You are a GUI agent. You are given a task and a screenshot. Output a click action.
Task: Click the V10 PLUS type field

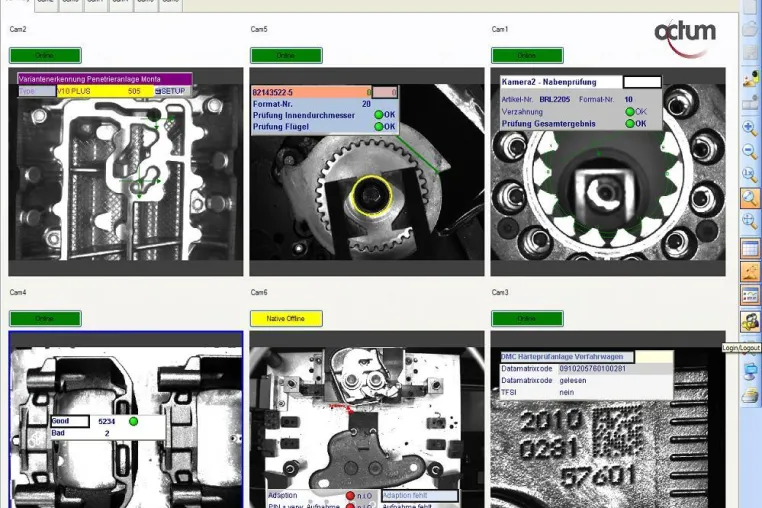(x=105, y=91)
